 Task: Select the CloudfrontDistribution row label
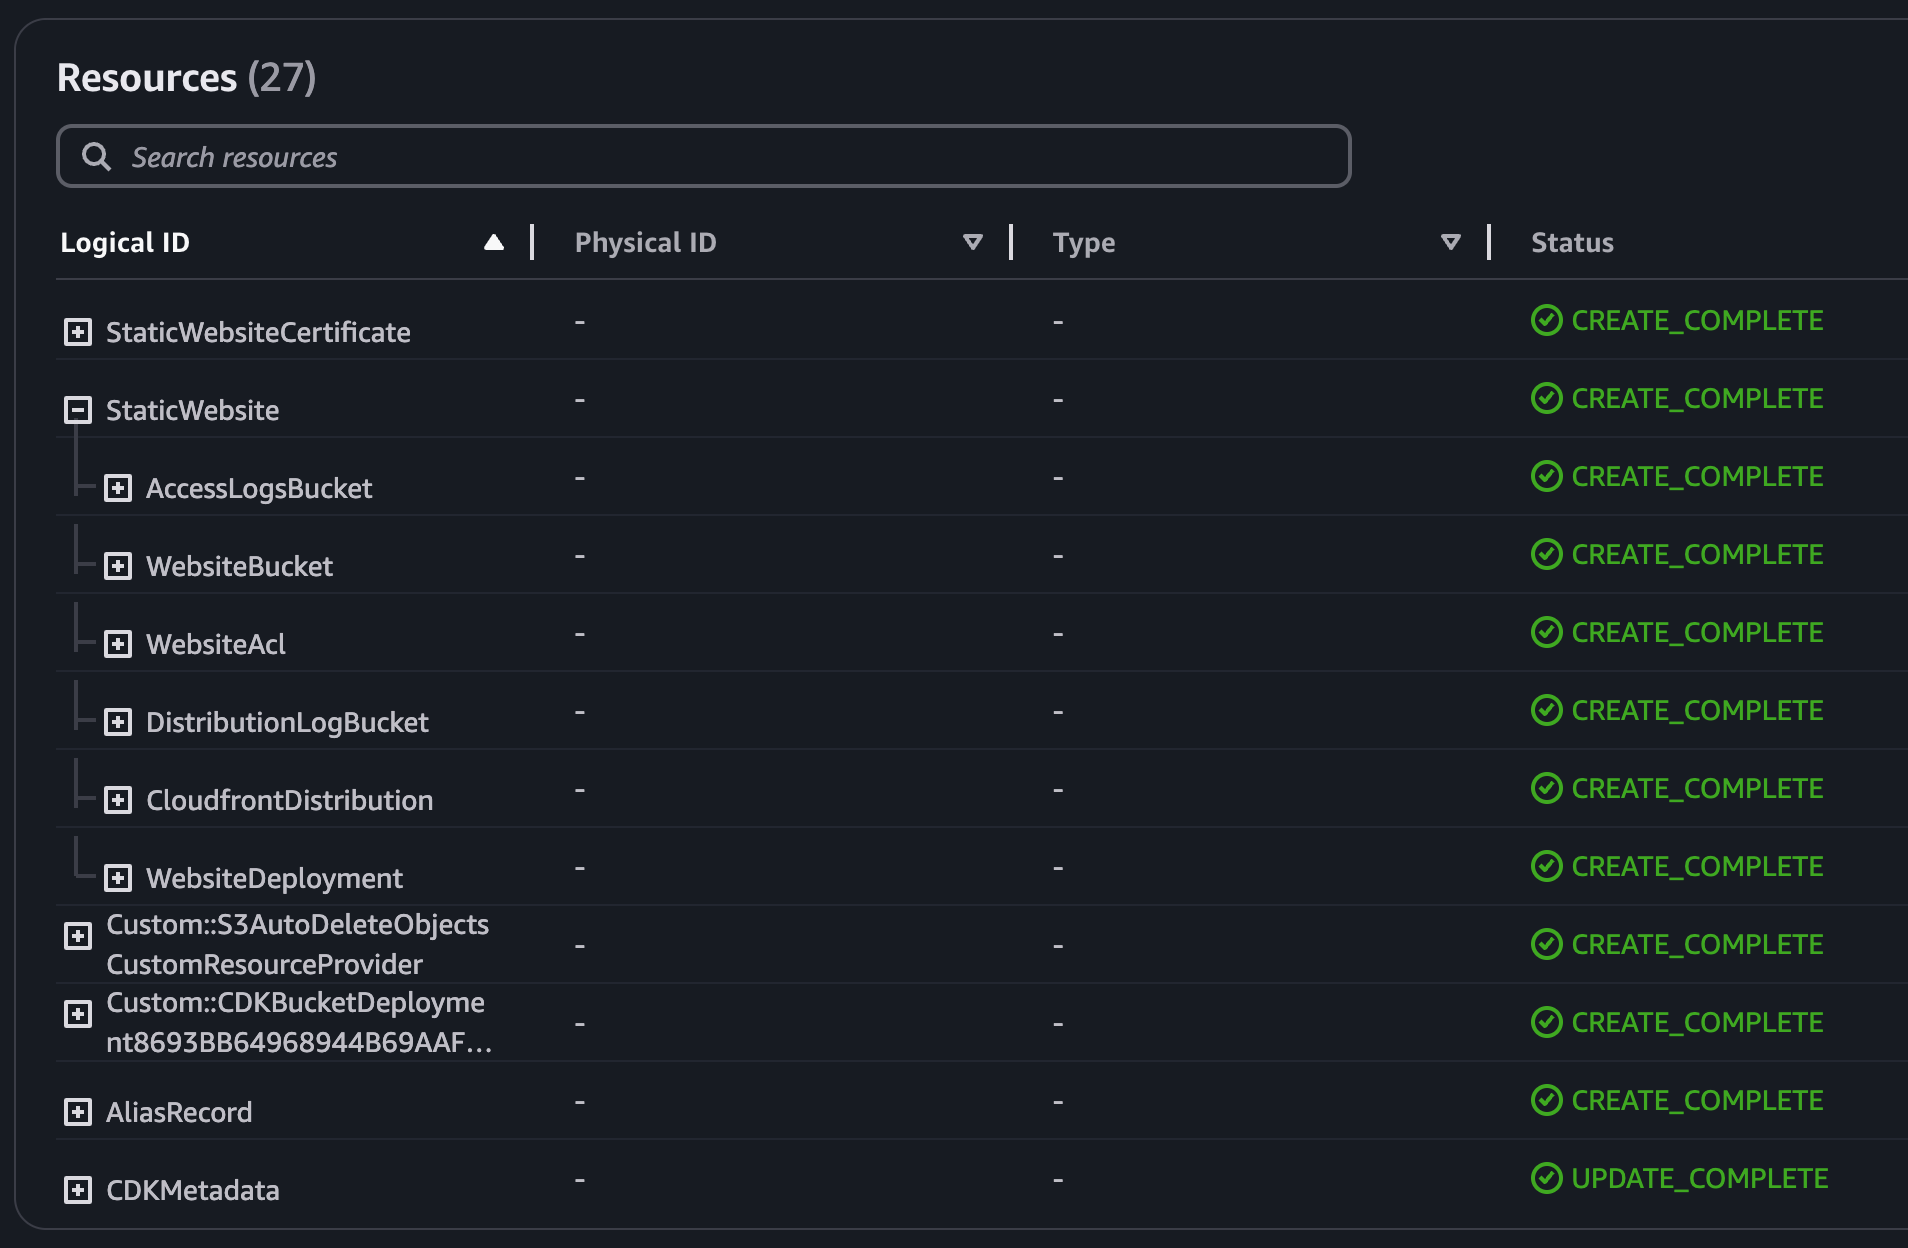(289, 800)
